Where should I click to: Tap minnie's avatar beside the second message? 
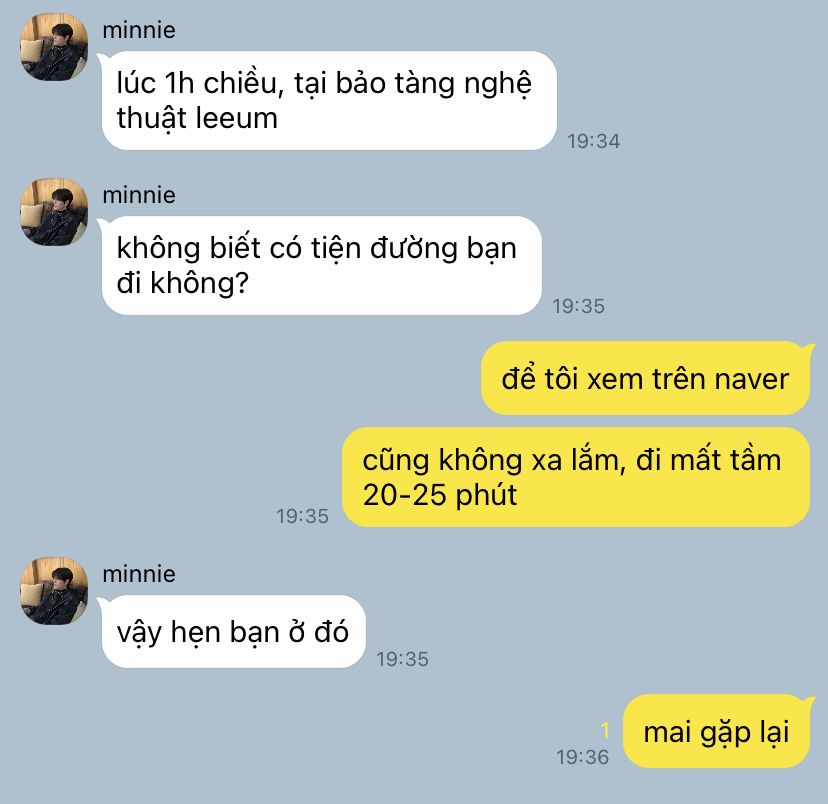tap(54, 212)
